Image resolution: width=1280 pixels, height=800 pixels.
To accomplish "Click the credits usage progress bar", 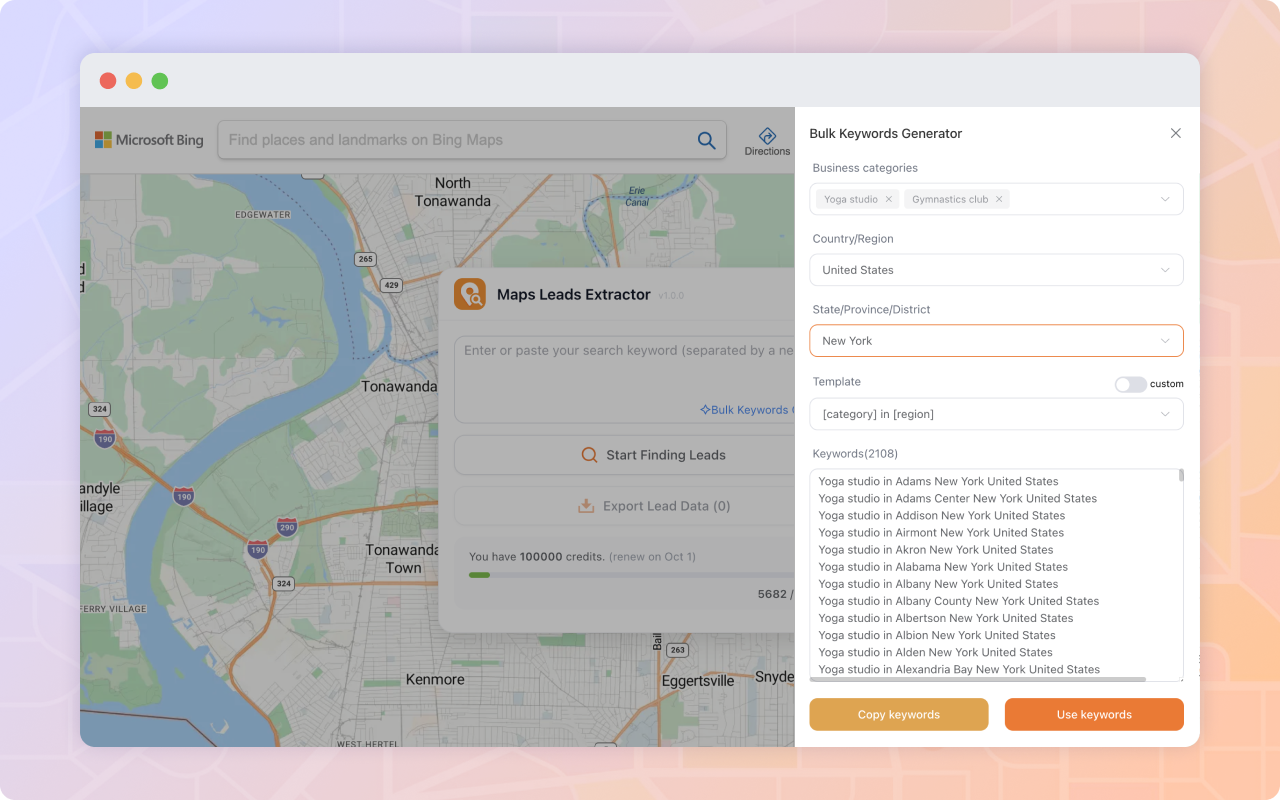I will pyautogui.click(x=632, y=575).
